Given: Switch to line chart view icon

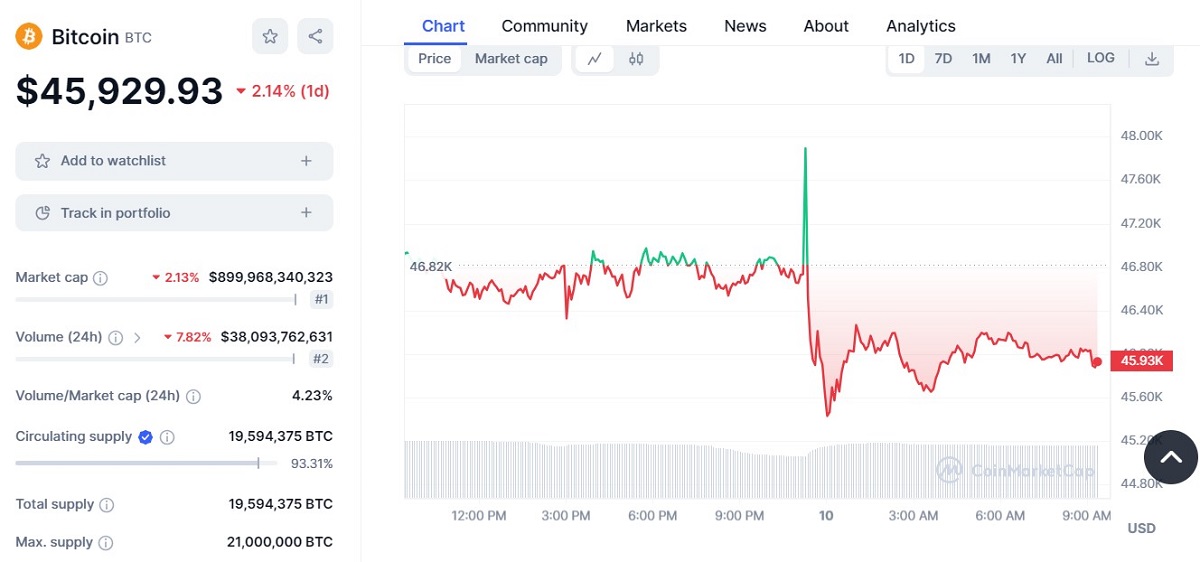Looking at the screenshot, I should click(x=594, y=59).
